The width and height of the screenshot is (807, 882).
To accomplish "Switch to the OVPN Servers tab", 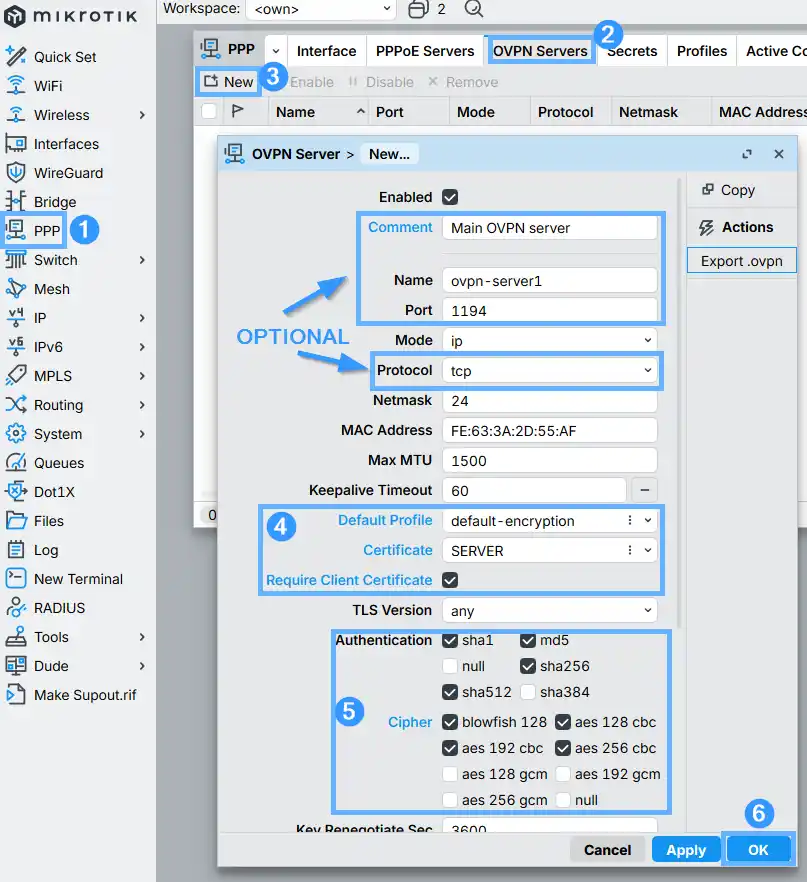I will click(540, 51).
